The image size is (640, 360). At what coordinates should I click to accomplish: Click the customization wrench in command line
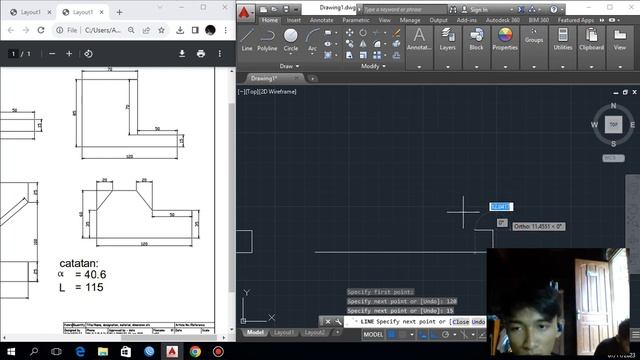338,322
